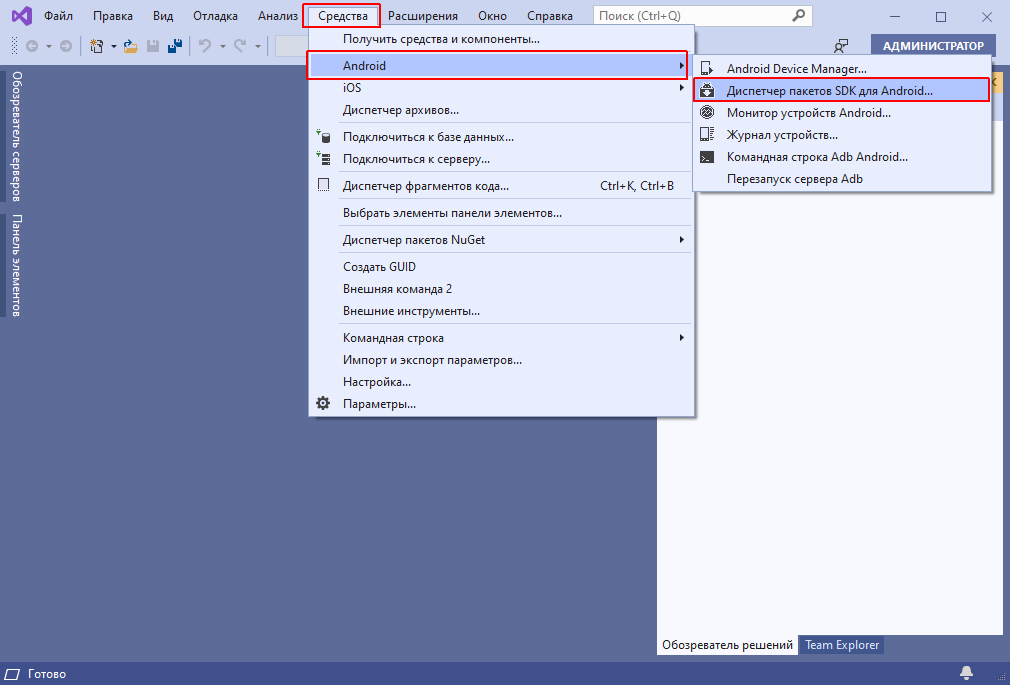
Task: Open the Справка menu
Action: coord(549,15)
